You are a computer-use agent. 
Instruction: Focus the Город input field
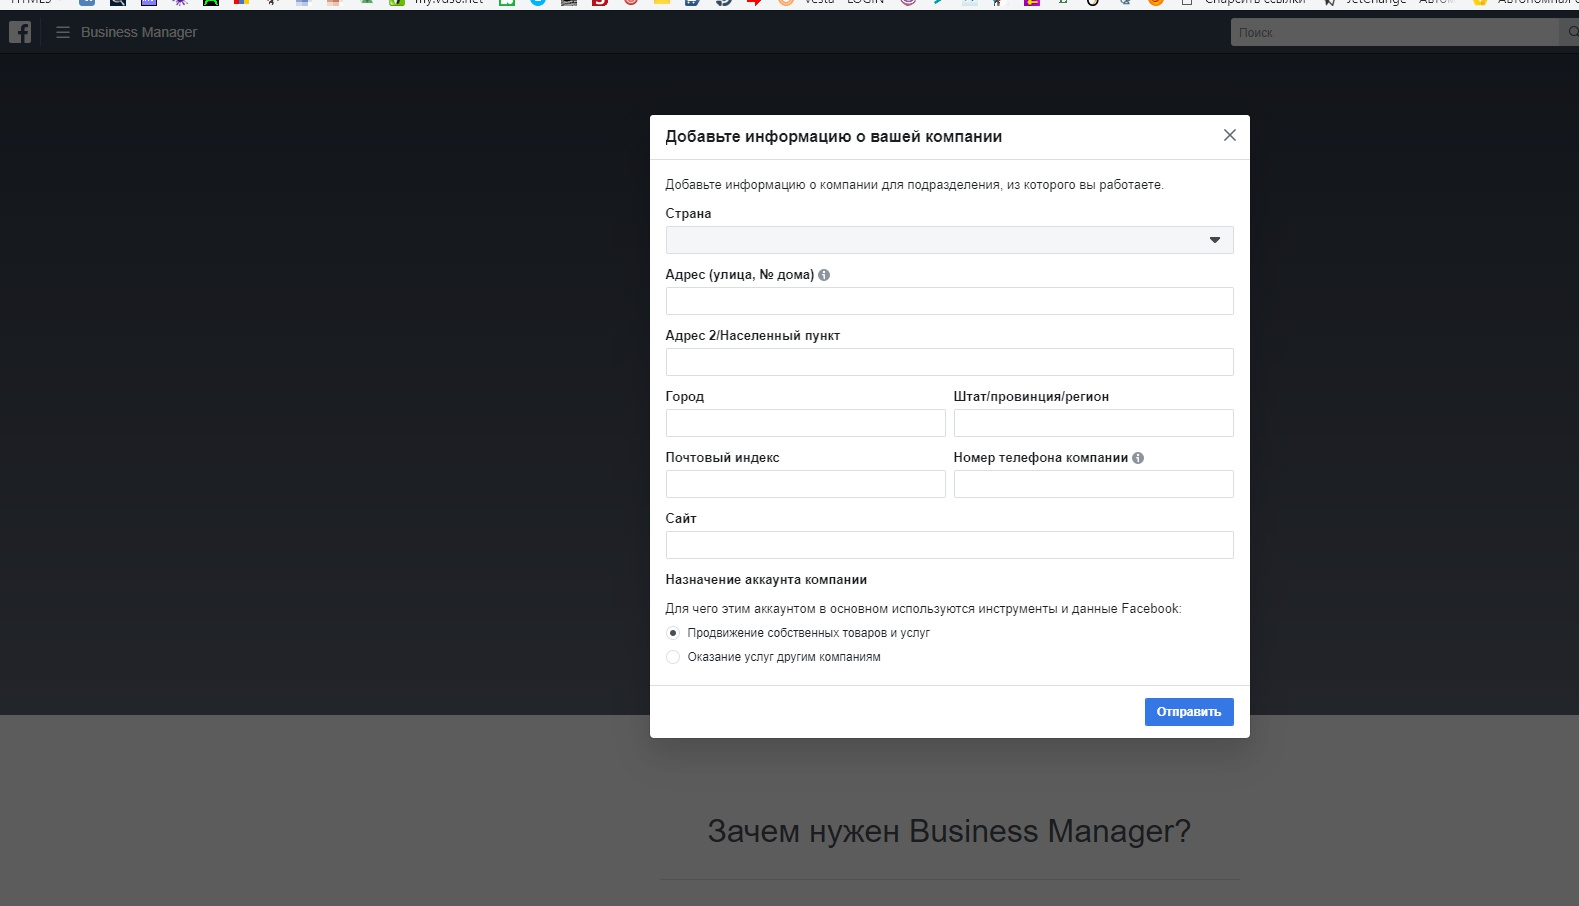pyautogui.click(x=805, y=423)
